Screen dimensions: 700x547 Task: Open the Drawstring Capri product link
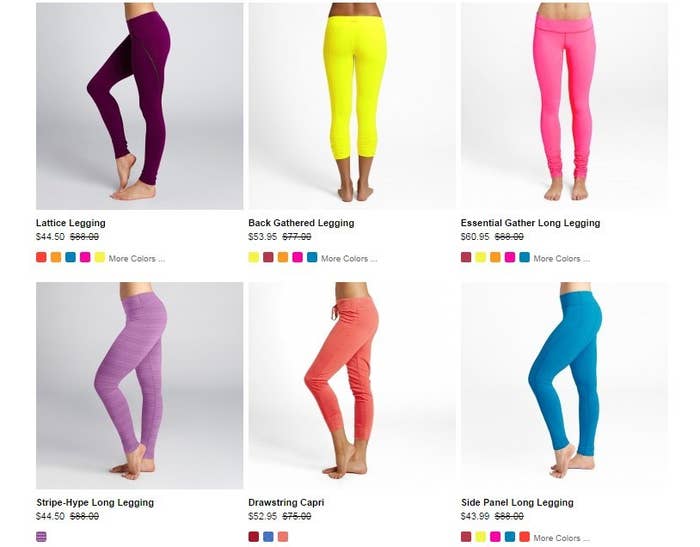[x=286, y=502]
